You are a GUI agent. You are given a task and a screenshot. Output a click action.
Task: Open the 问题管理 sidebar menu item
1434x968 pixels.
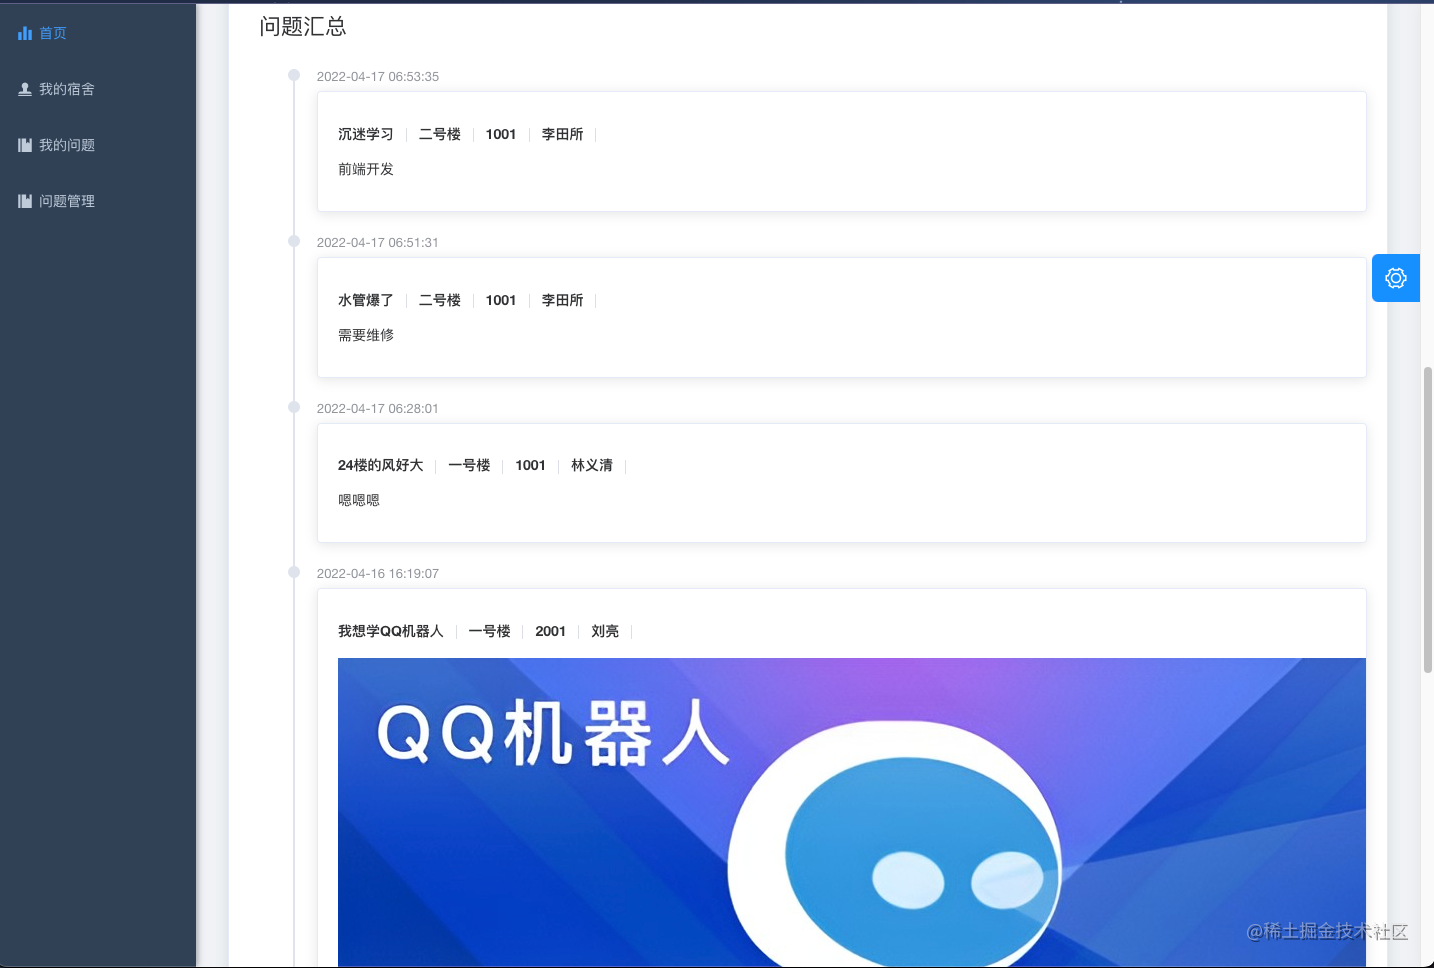(x=98, y=201)
